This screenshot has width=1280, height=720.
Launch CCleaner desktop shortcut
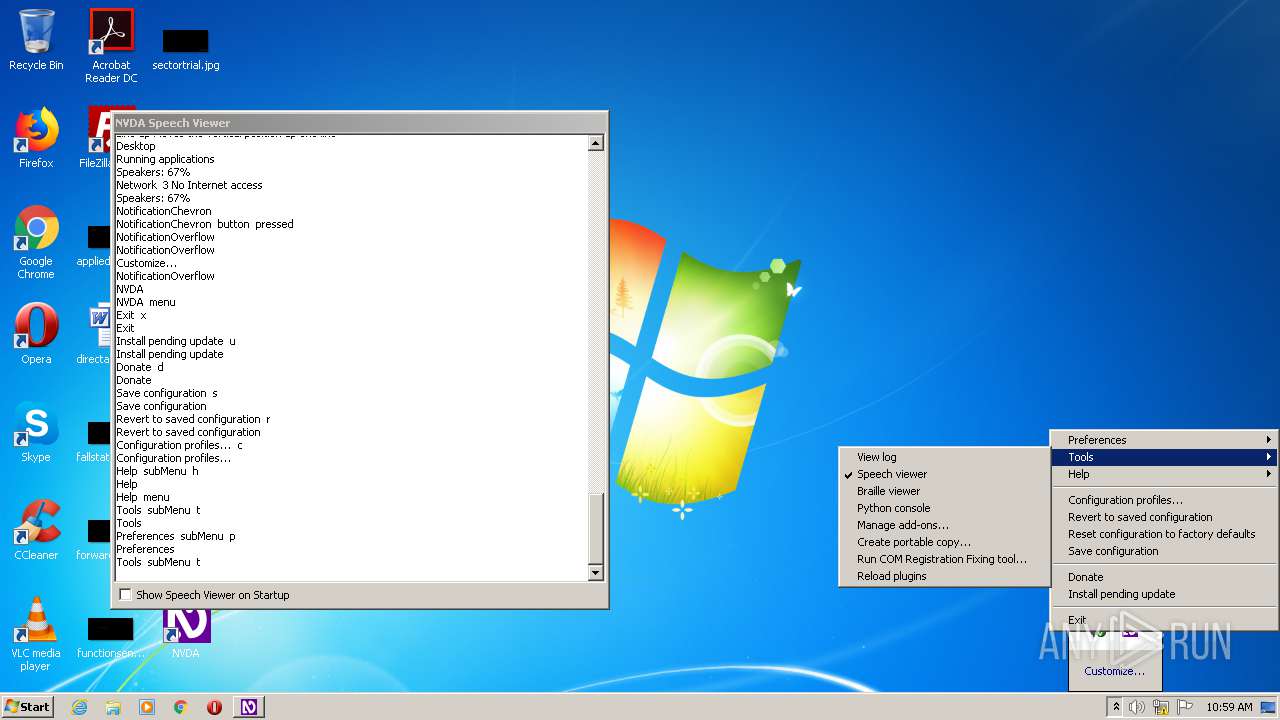[36, 530]
